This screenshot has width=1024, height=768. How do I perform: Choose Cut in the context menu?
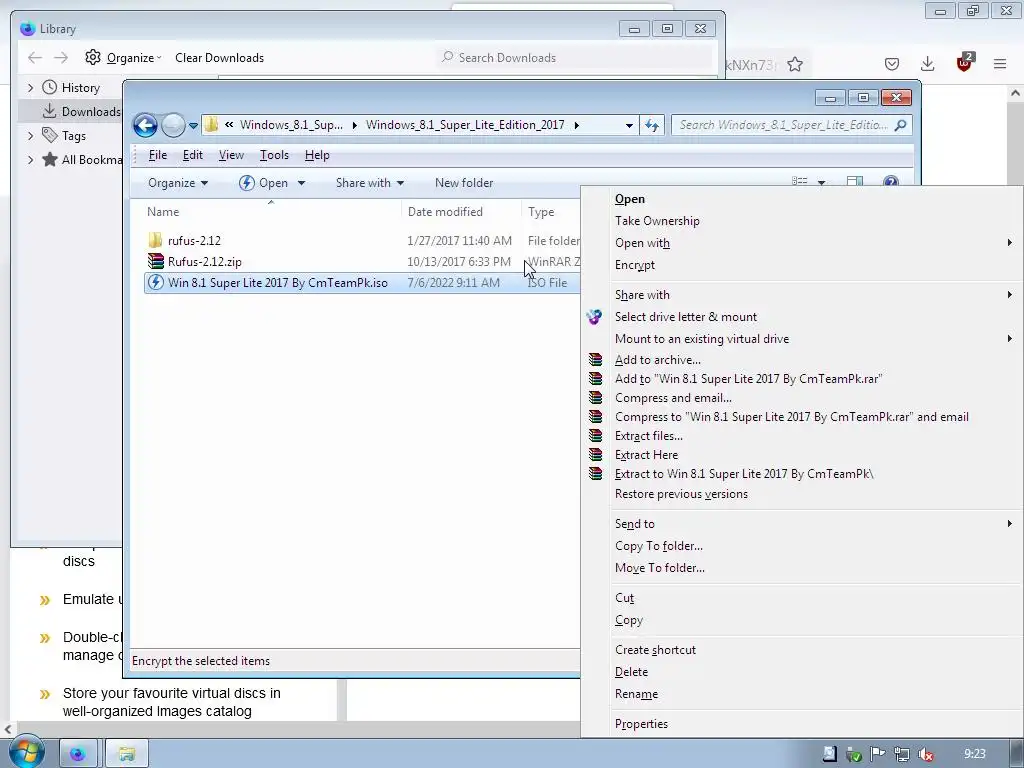[624, 598]
